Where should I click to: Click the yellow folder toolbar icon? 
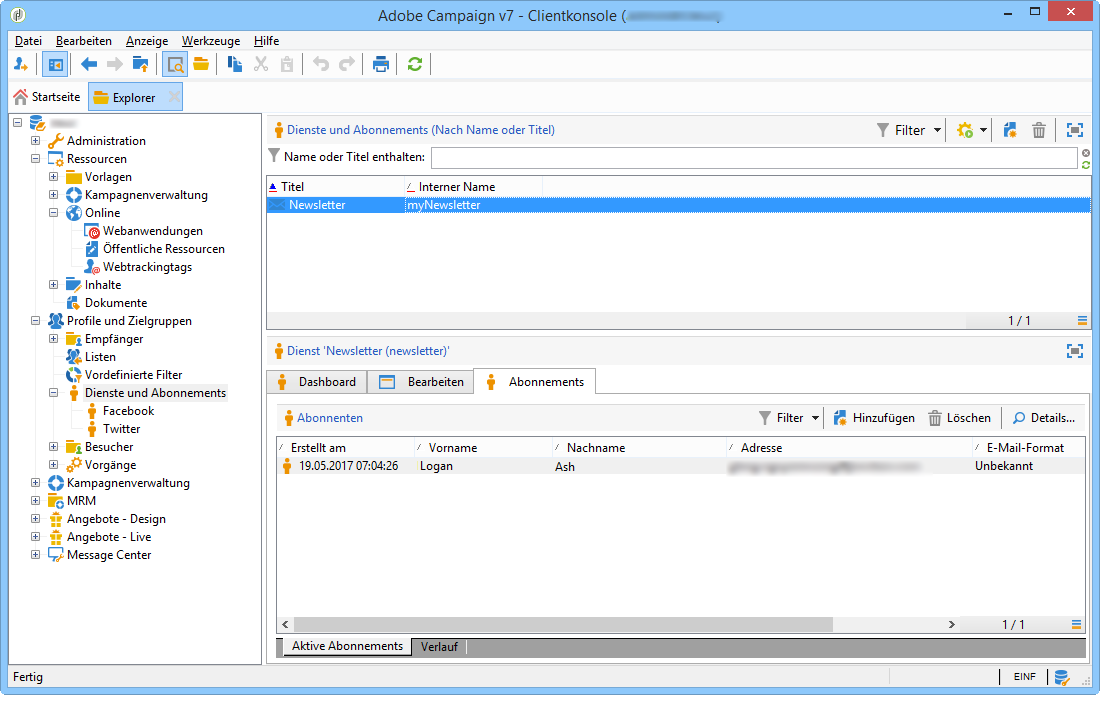(x=201, y=65)
